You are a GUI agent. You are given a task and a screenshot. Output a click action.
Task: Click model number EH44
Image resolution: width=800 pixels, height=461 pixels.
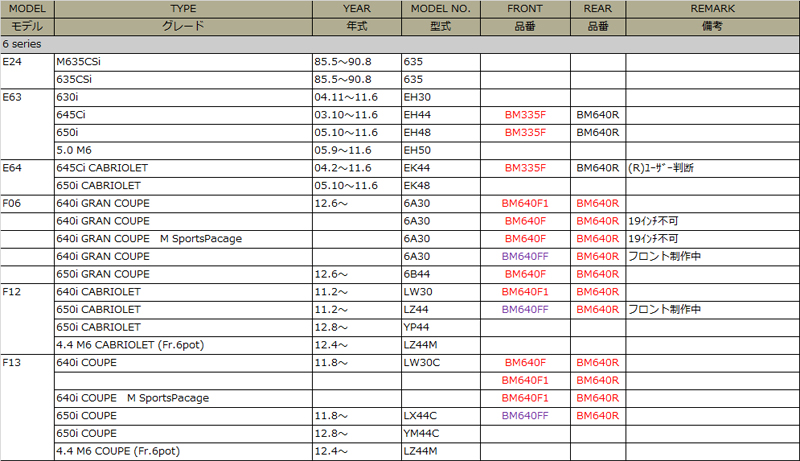417,115
